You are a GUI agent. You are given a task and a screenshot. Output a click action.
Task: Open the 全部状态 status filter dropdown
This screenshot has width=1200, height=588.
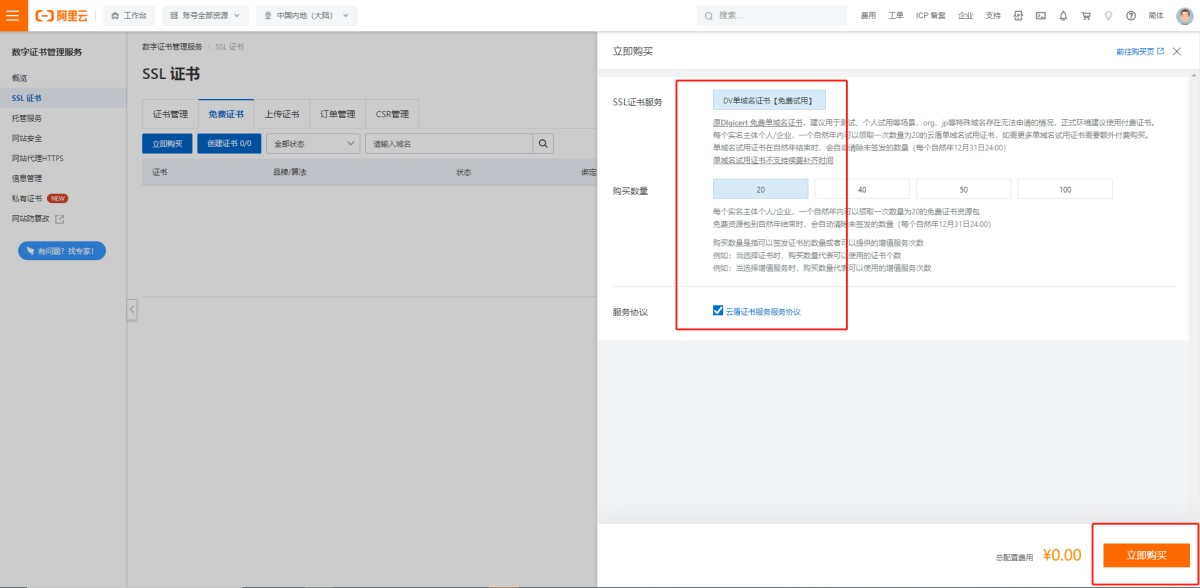click(313, 144)
